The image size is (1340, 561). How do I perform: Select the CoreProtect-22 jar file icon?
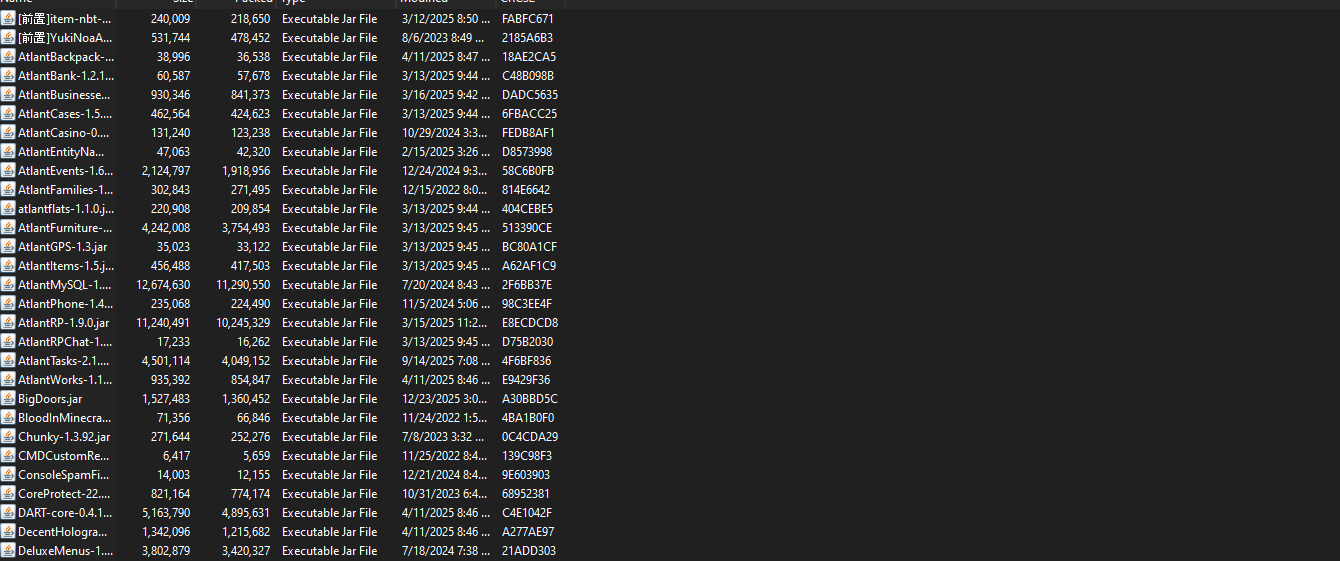tap(8, 494)
